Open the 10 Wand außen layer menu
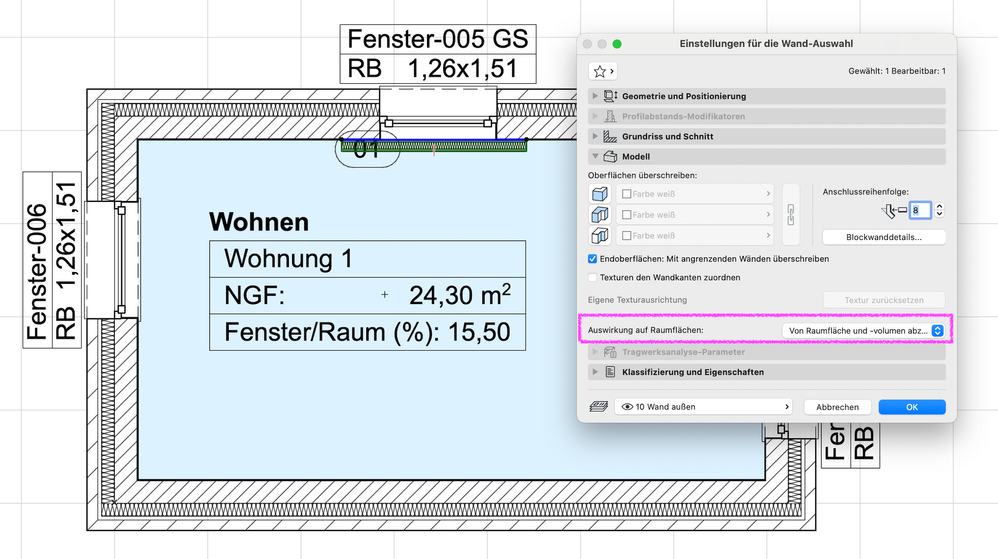Viewport: 998px width, 559px height. [703, 406]
